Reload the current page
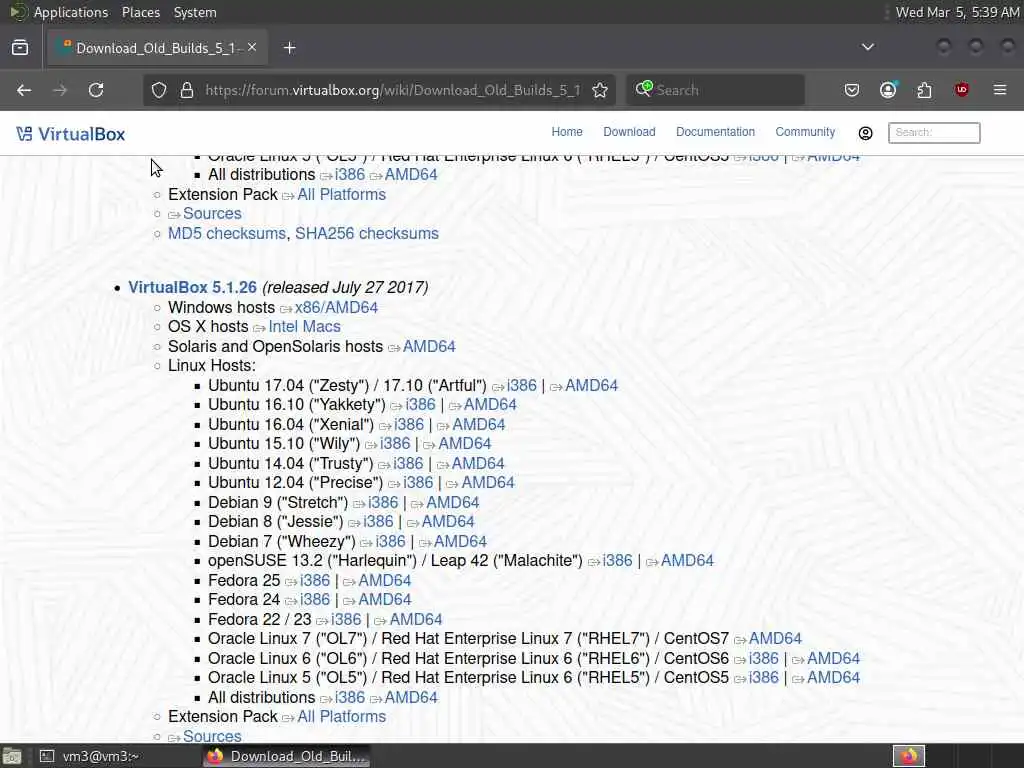Image resolution: width=1024 pixels, height=768 pixels. click(96, 90)
